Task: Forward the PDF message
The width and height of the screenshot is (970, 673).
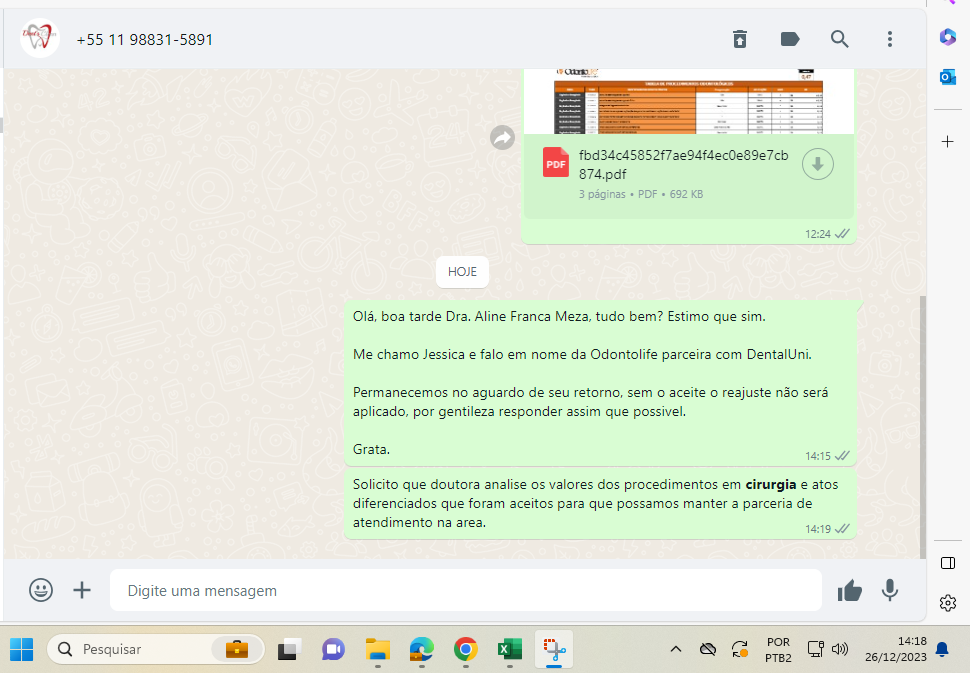Action: [x=502, y=137]
